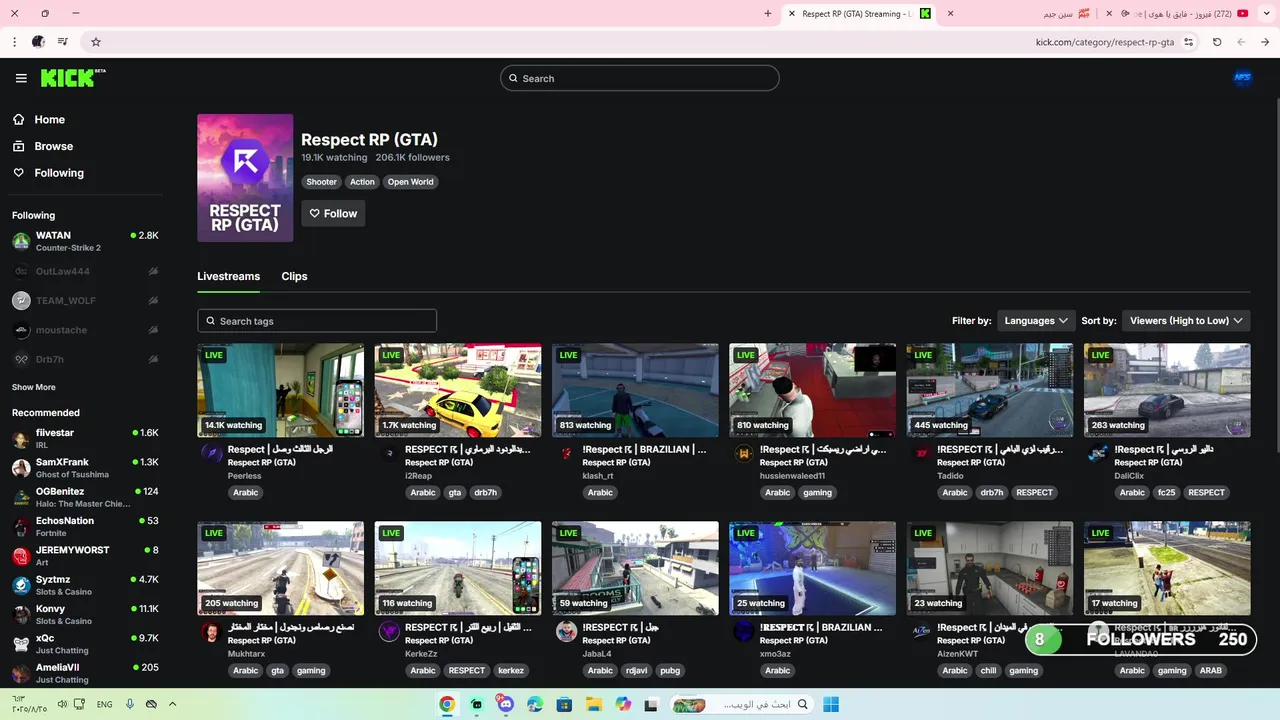Click the fc25 tag under DaliClix
This screenshot has width=1280, height=720.
point(1166,492)
